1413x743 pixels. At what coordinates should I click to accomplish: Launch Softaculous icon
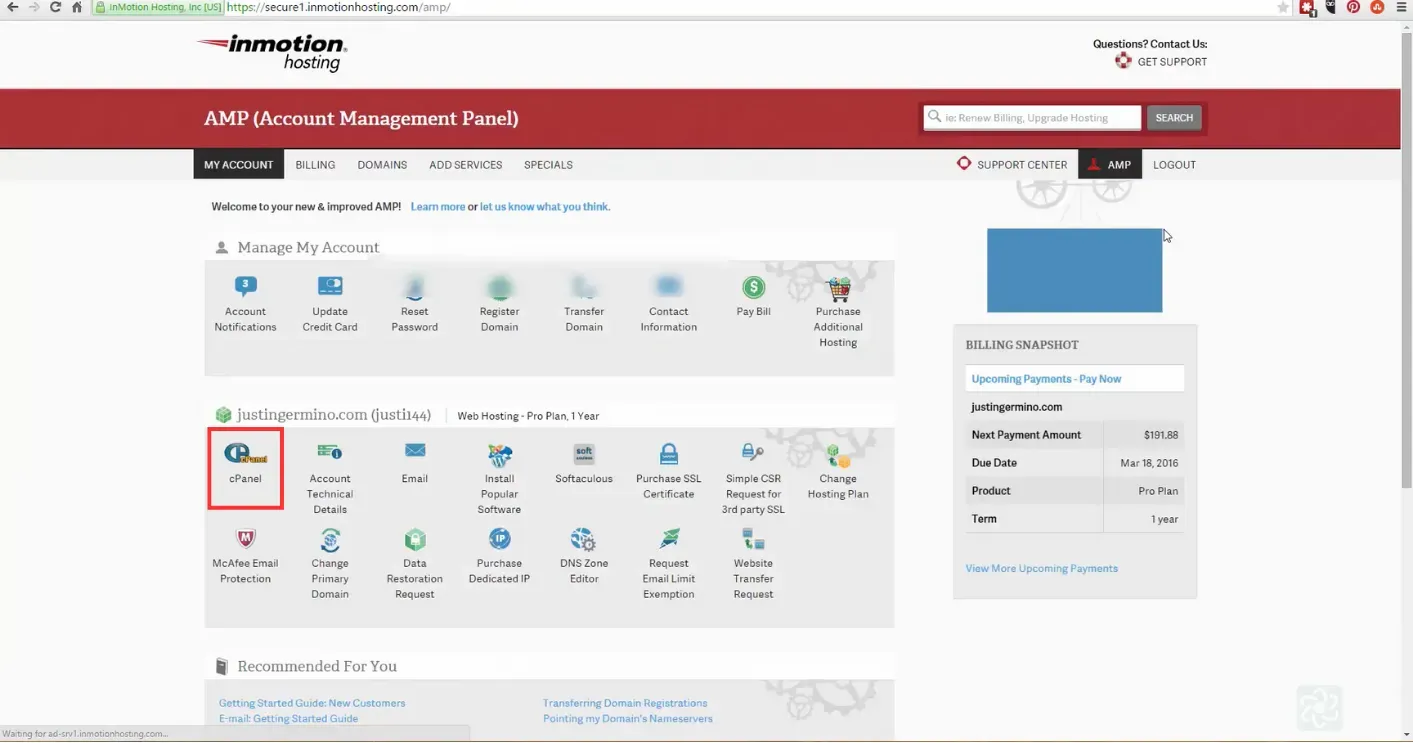[584, 454]
